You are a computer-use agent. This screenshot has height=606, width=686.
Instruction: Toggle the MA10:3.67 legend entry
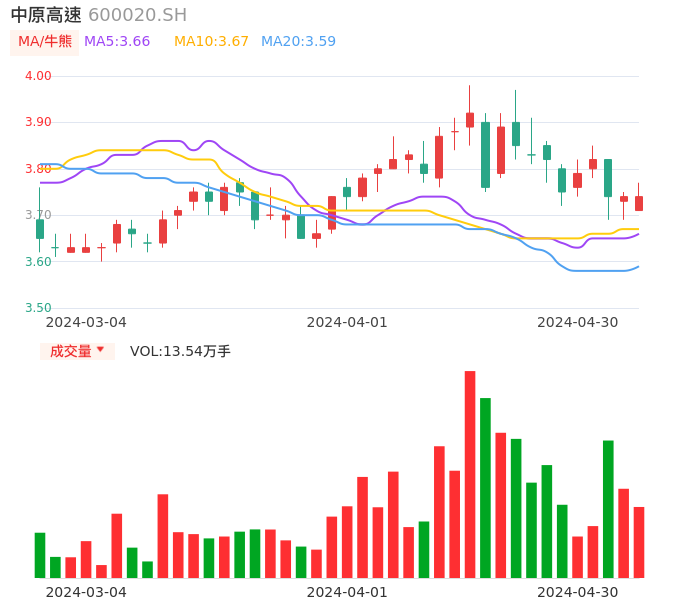[210, 42]
